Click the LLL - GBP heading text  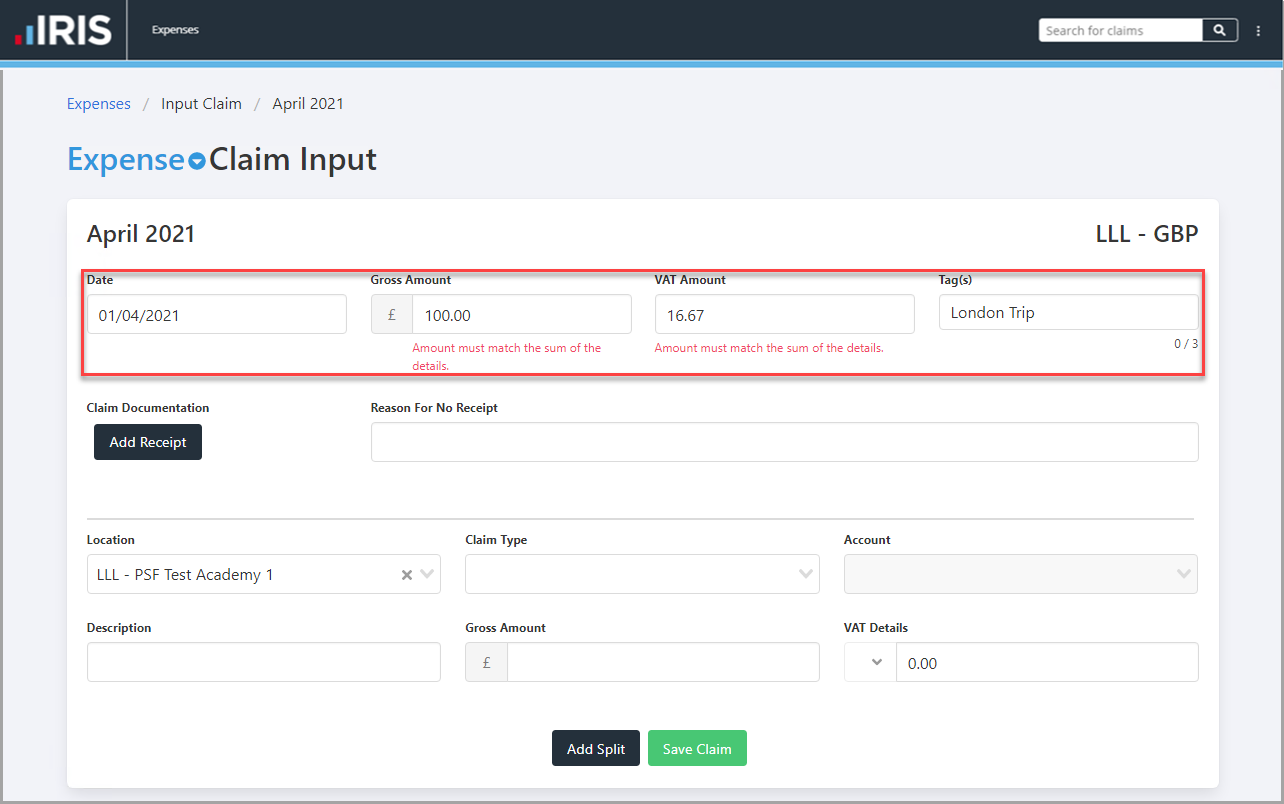pyautogui.click(x=1147, y=234)
